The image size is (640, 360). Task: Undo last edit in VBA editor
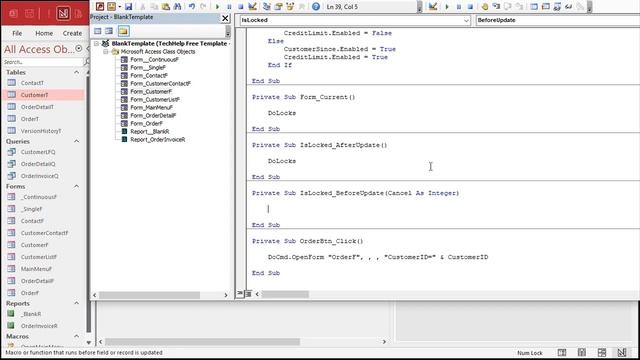(x=192, y=7)
